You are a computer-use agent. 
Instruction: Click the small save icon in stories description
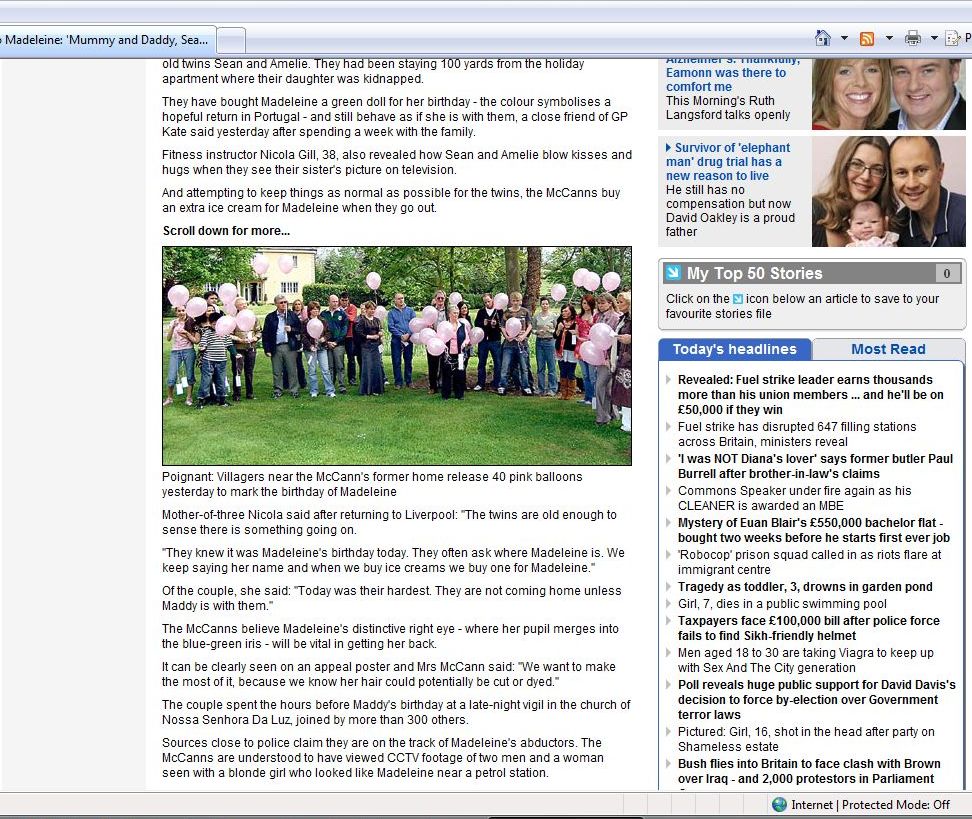tap(738, 299)
